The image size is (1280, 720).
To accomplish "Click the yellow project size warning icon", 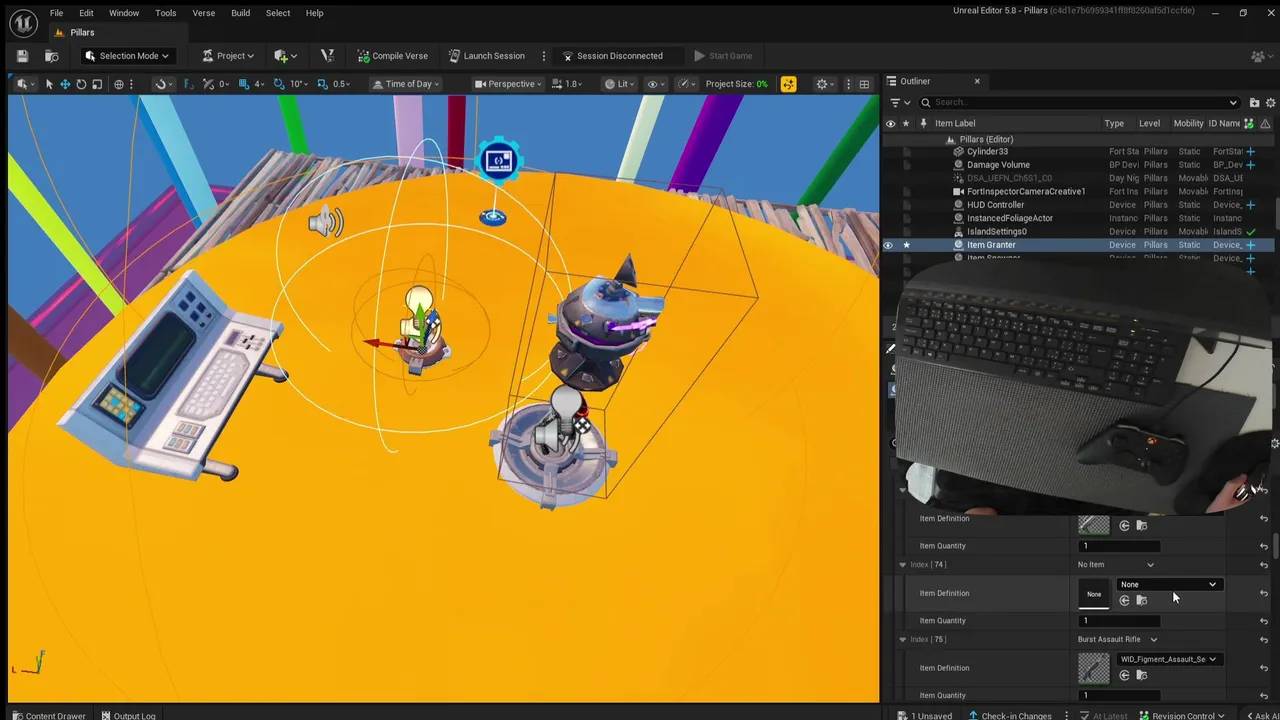I will [788, 84].
